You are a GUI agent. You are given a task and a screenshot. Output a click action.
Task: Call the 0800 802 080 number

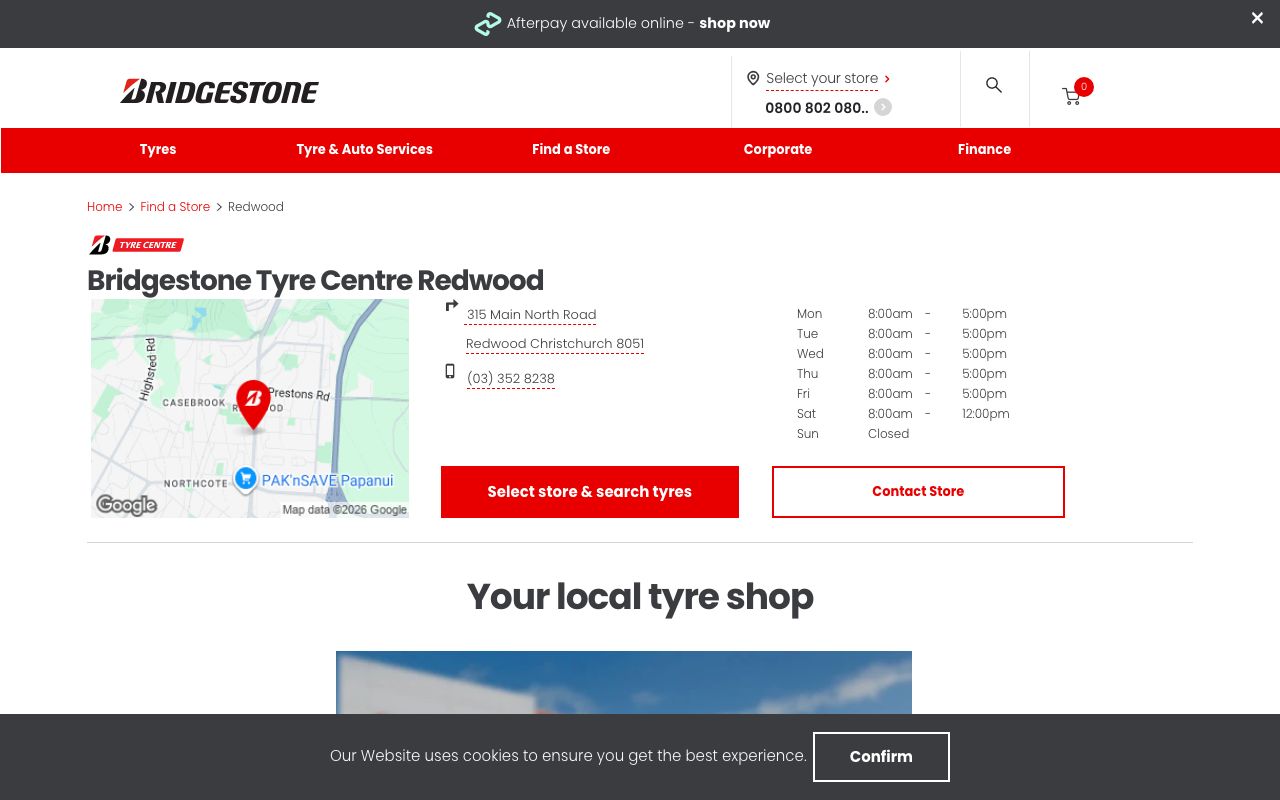point(816,108)
